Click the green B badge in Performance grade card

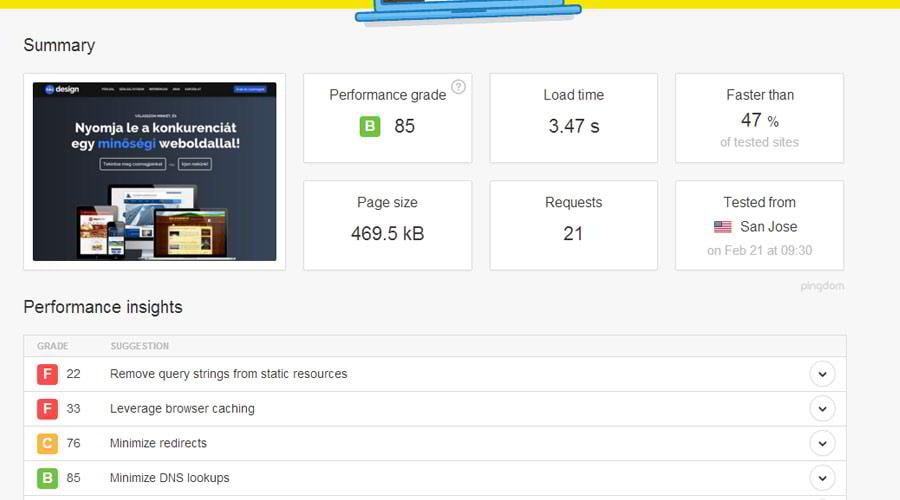click(x=370, y=126)
